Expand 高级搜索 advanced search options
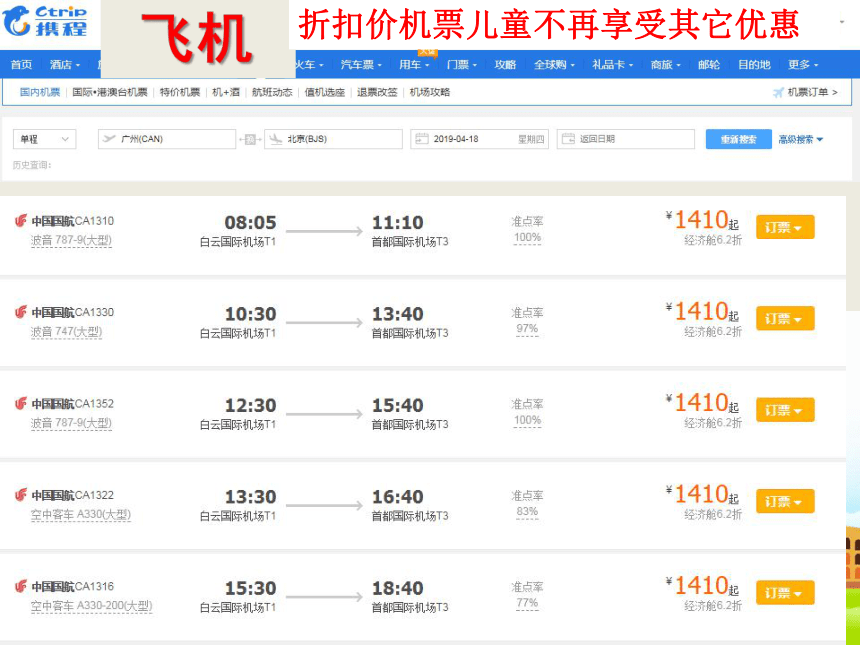Image resolution: width=860 pixels, height=645 pixels. (801, 139)
